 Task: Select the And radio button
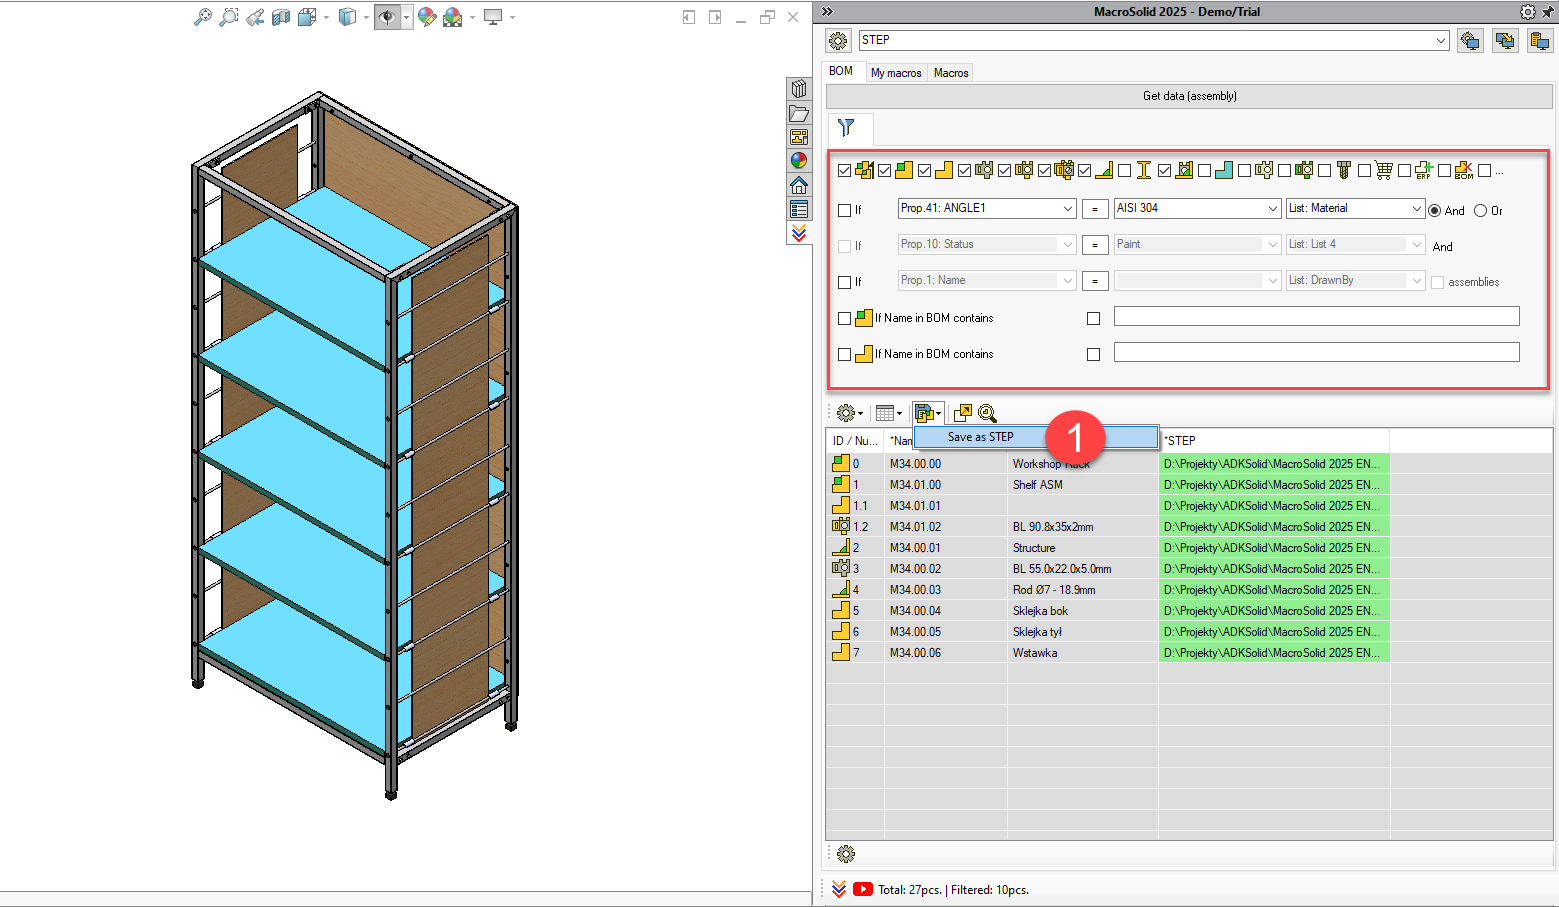pos(1435,210)
